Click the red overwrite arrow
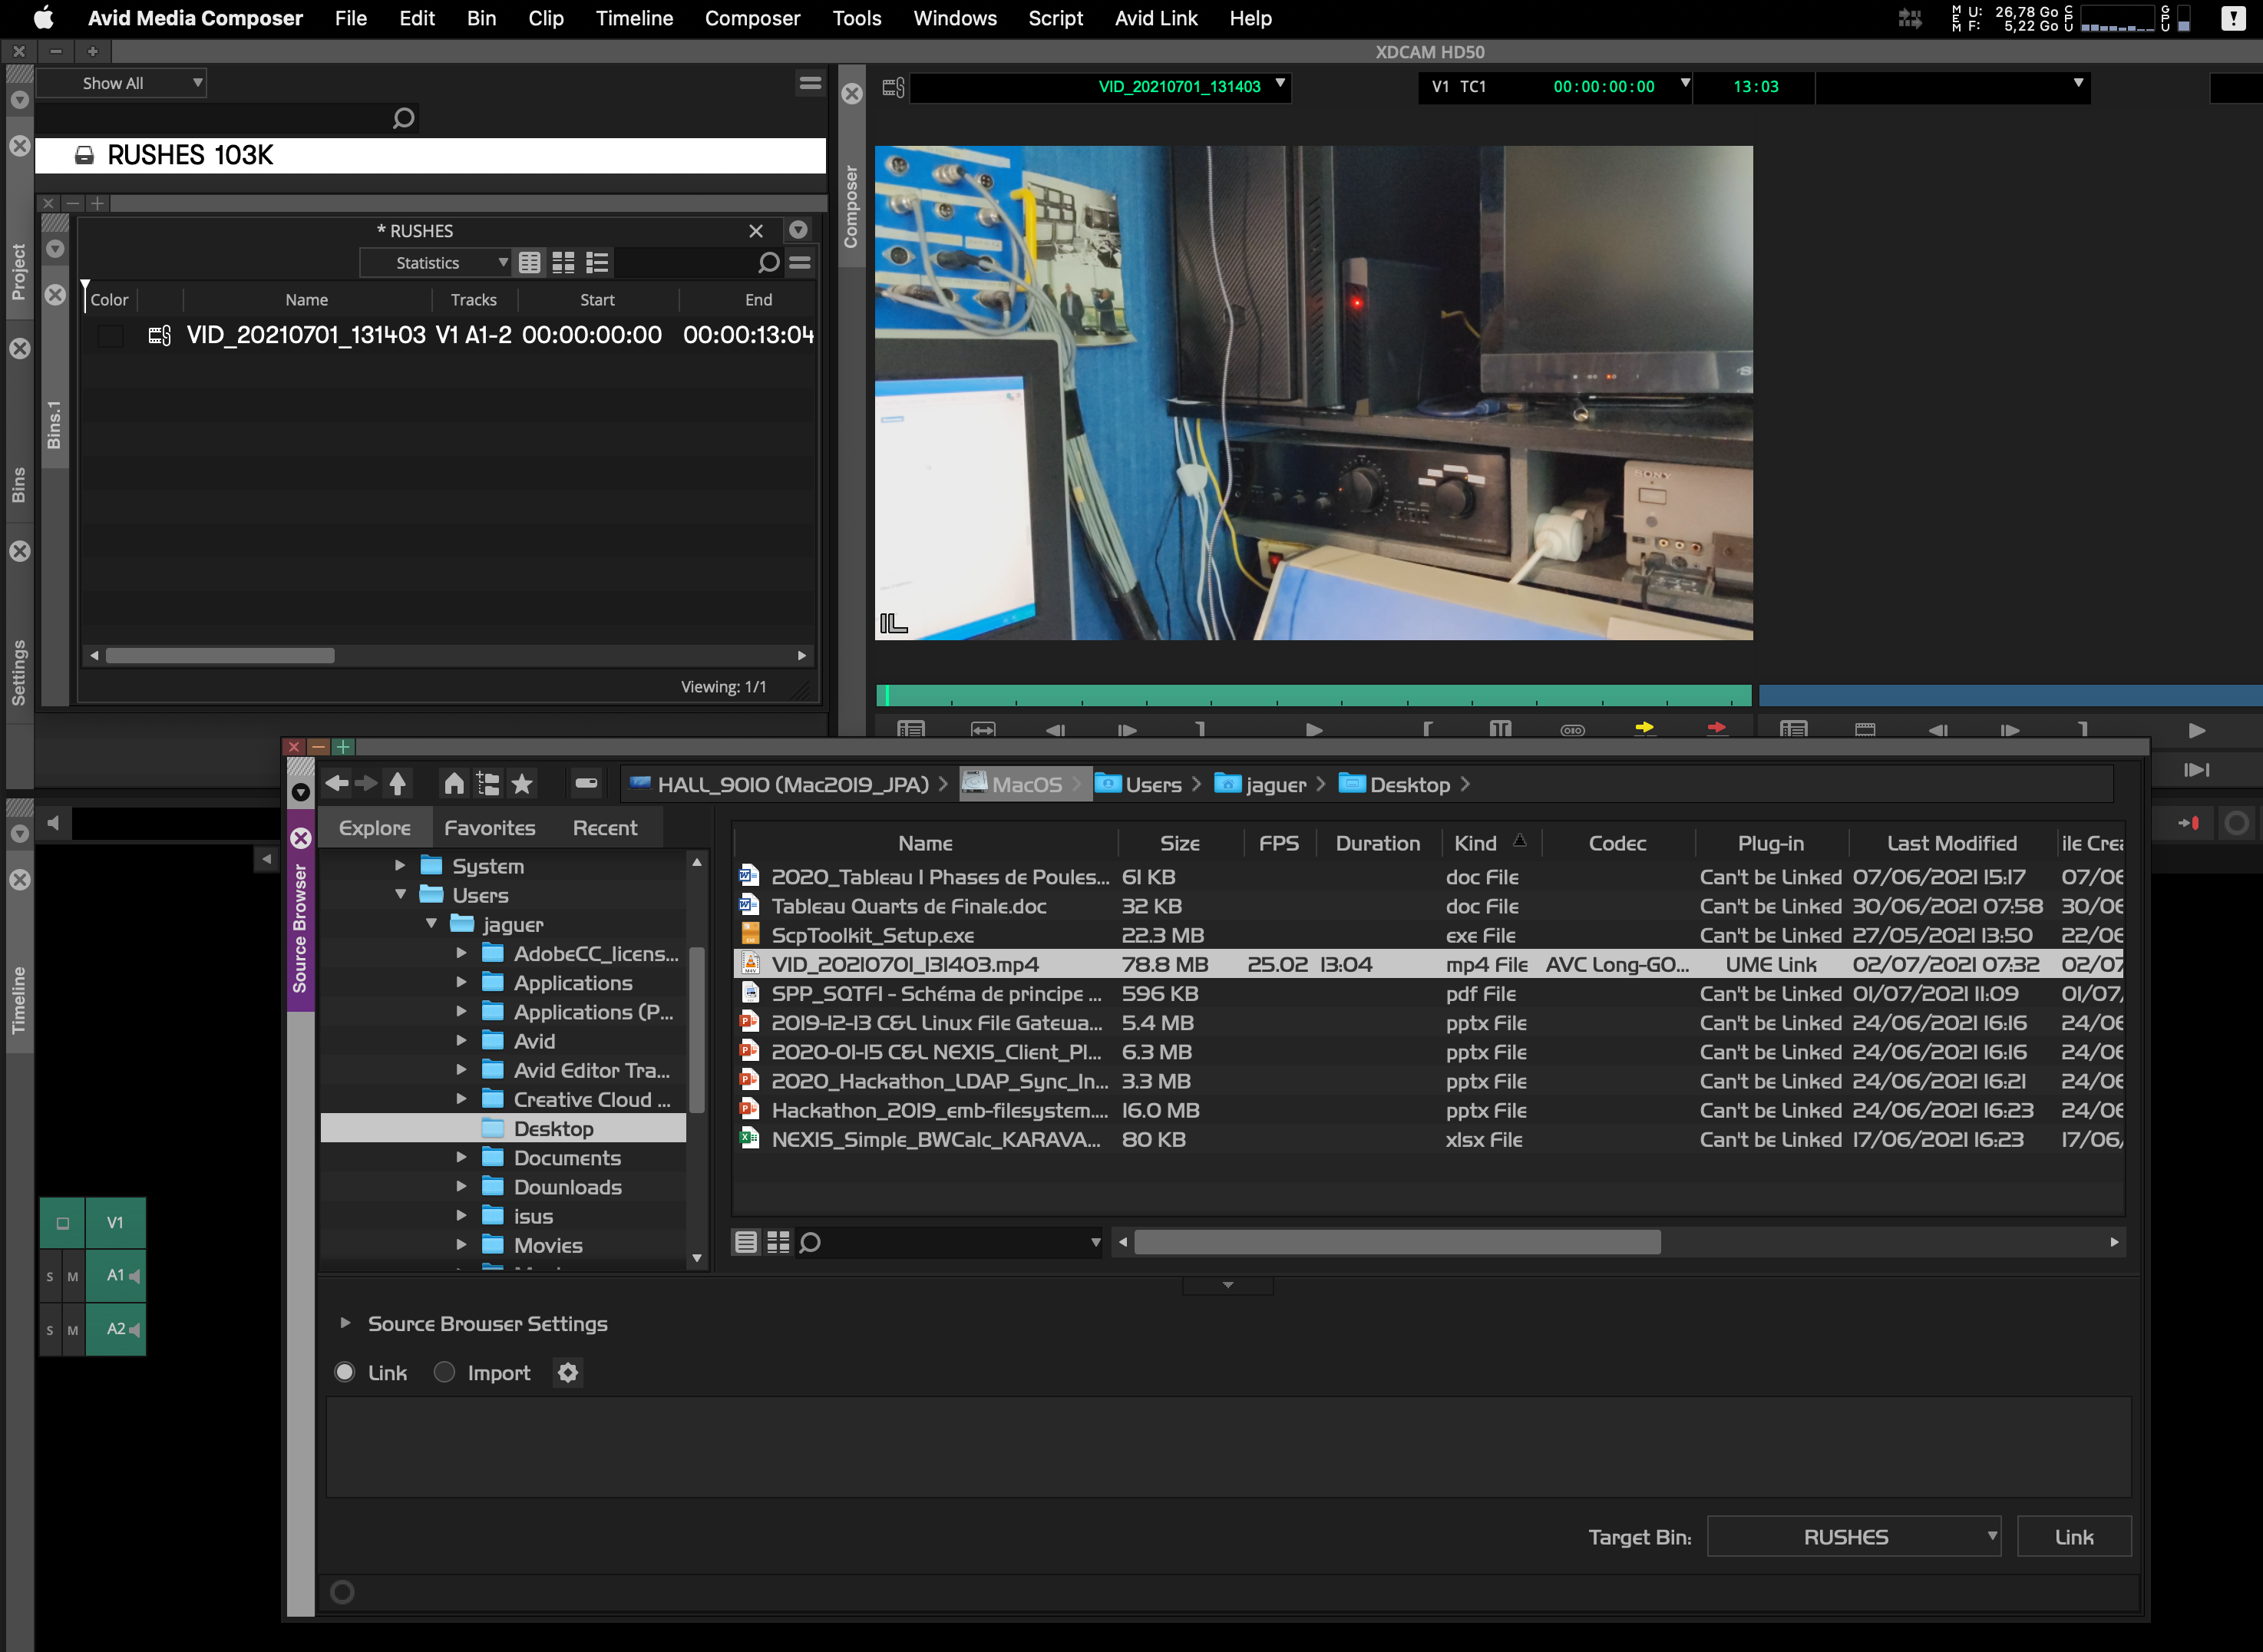Image resolution: width=2263 pixels, height=1652 pixels. tap(1717, 728)
